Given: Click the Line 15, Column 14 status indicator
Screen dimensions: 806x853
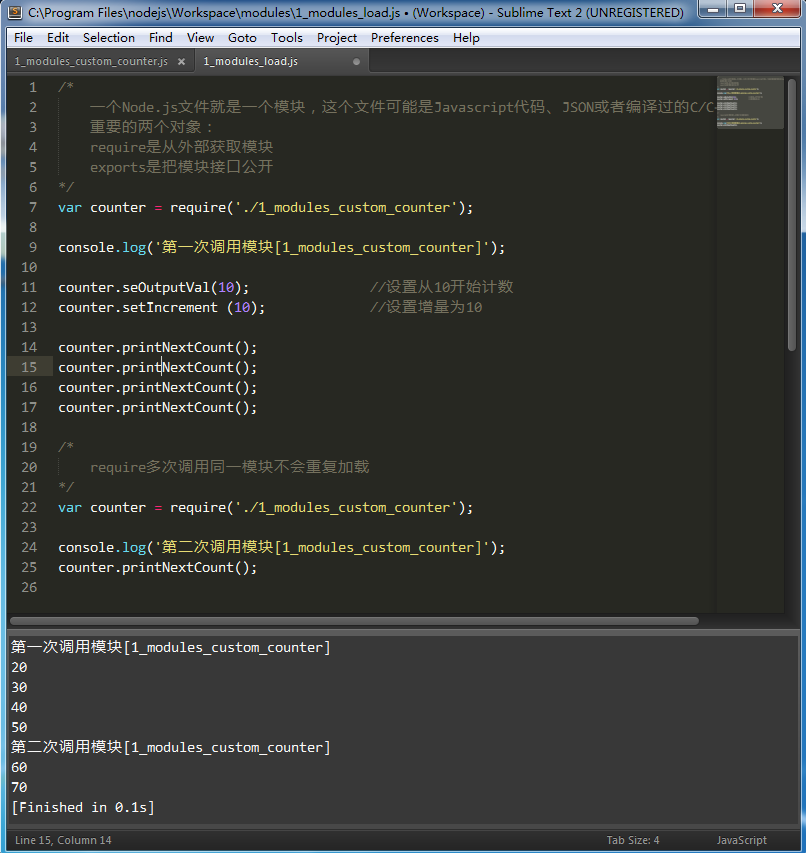Looking at the screenshot, I should tap(62, 840).
